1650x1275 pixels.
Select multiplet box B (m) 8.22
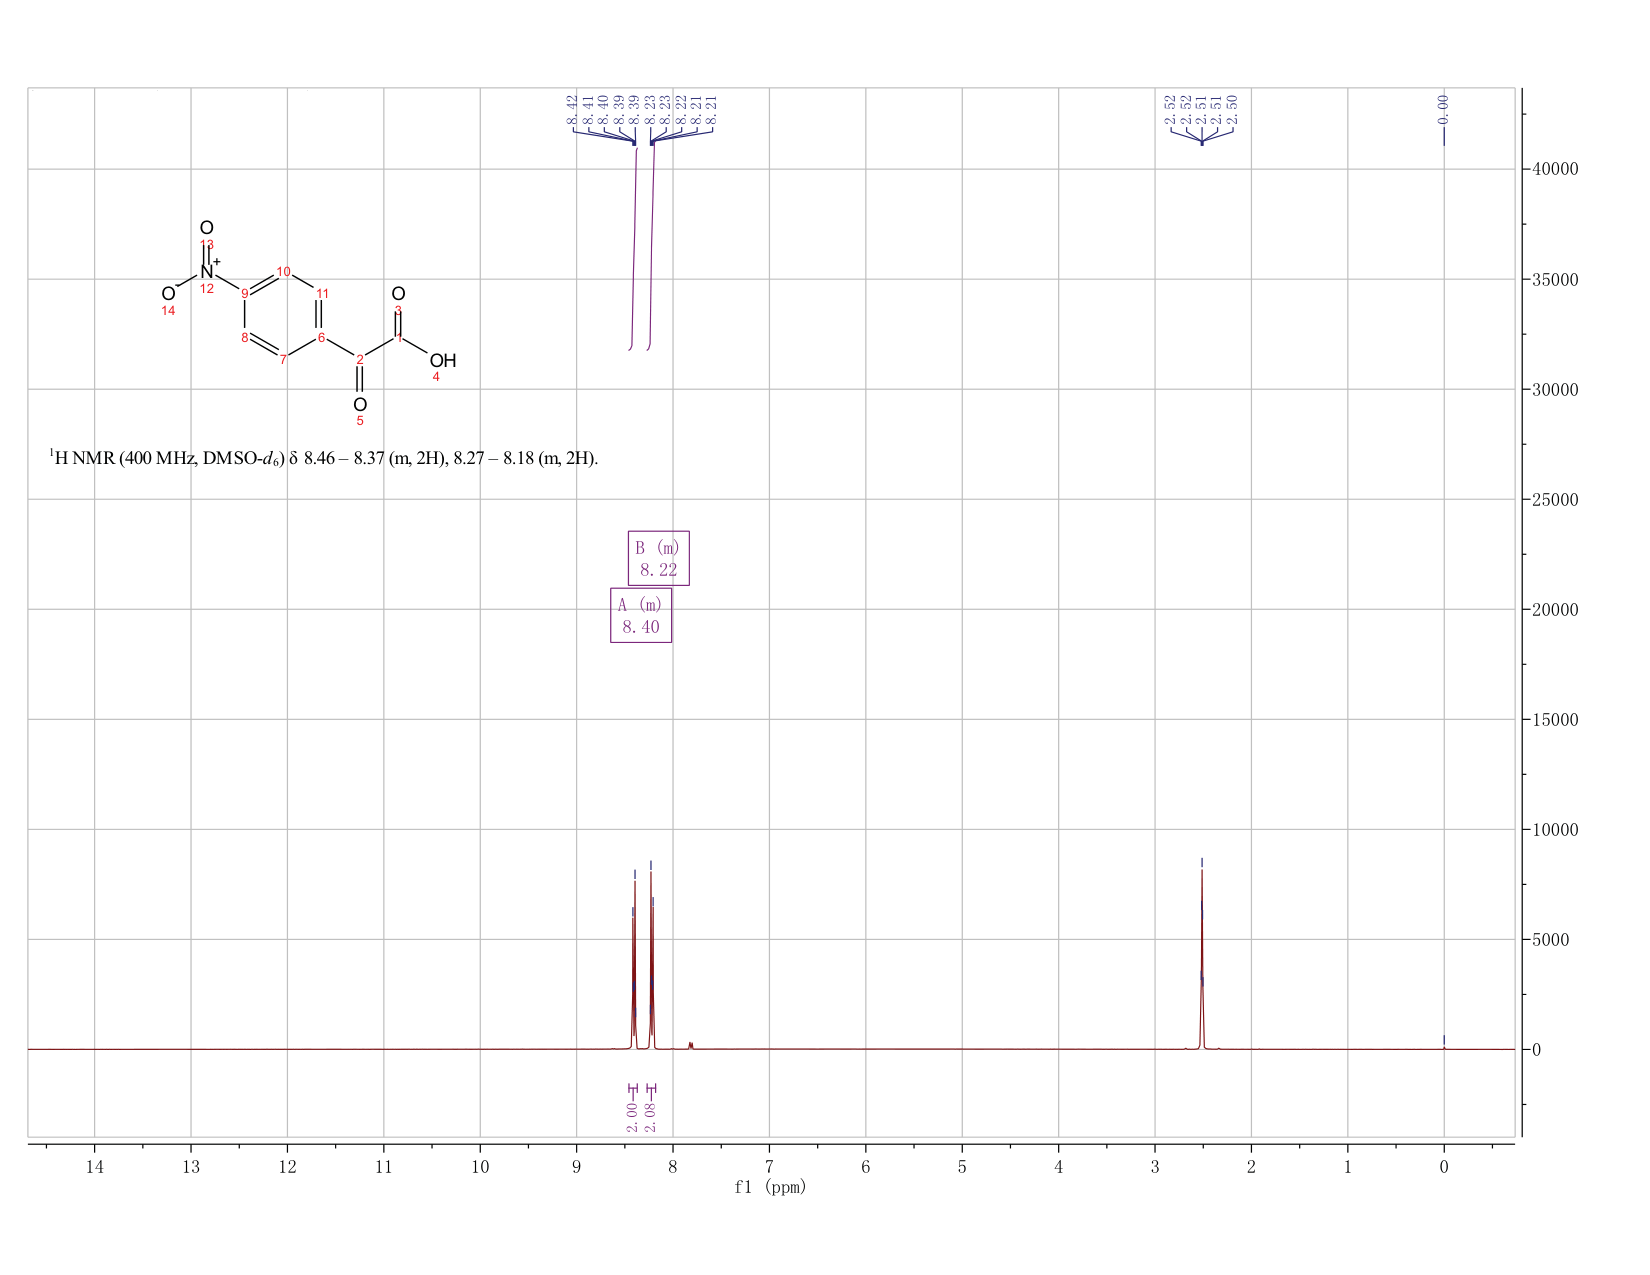point(659,558)
